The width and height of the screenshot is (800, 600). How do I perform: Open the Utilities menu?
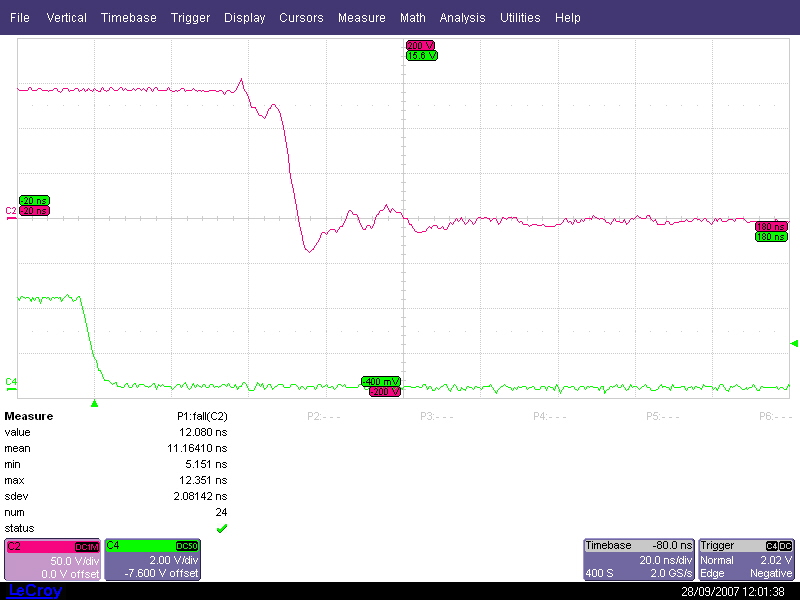[520, 17]
